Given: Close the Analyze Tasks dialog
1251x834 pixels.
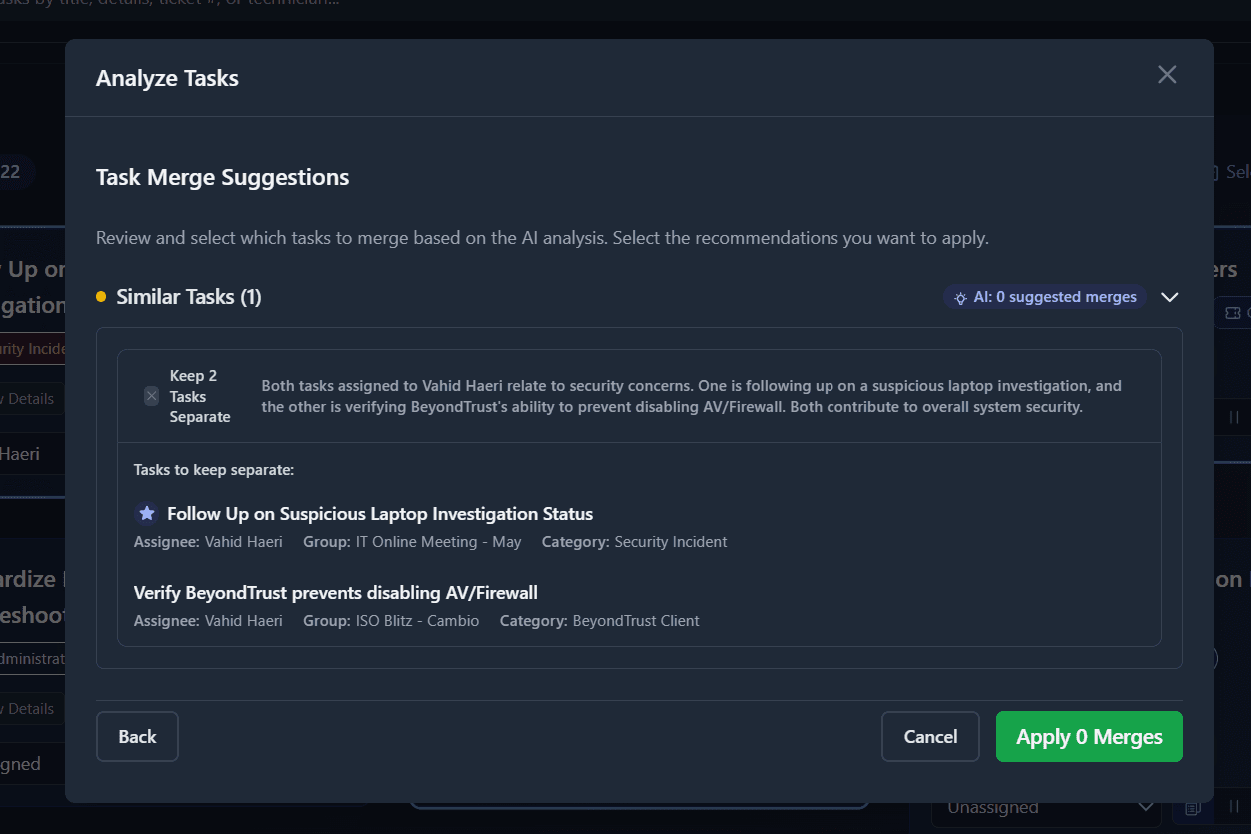Looking at the screenshot, I should coord(1166,74).
